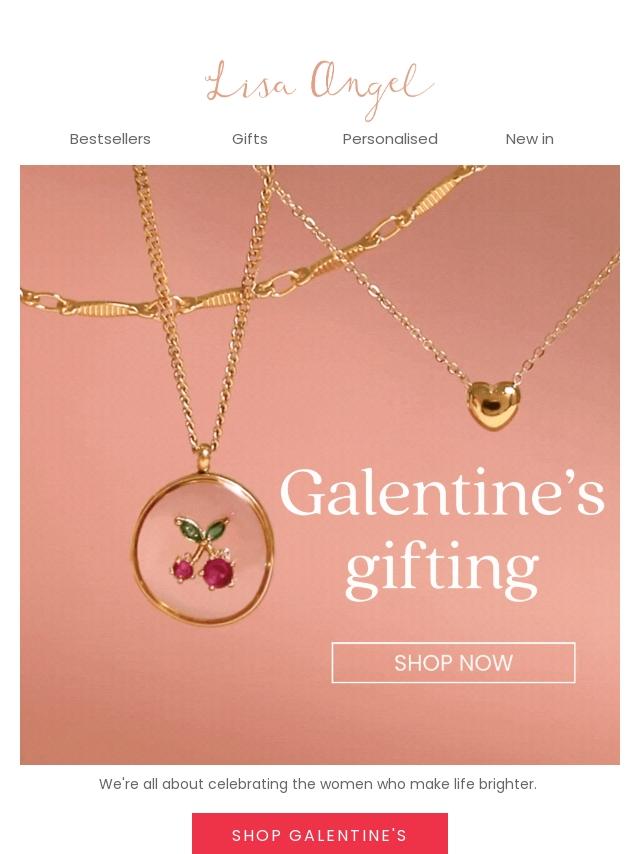The height and width of the screenshot is (854, 640).
Task: Click the word gifting in the headline
Action: [442, 569]
